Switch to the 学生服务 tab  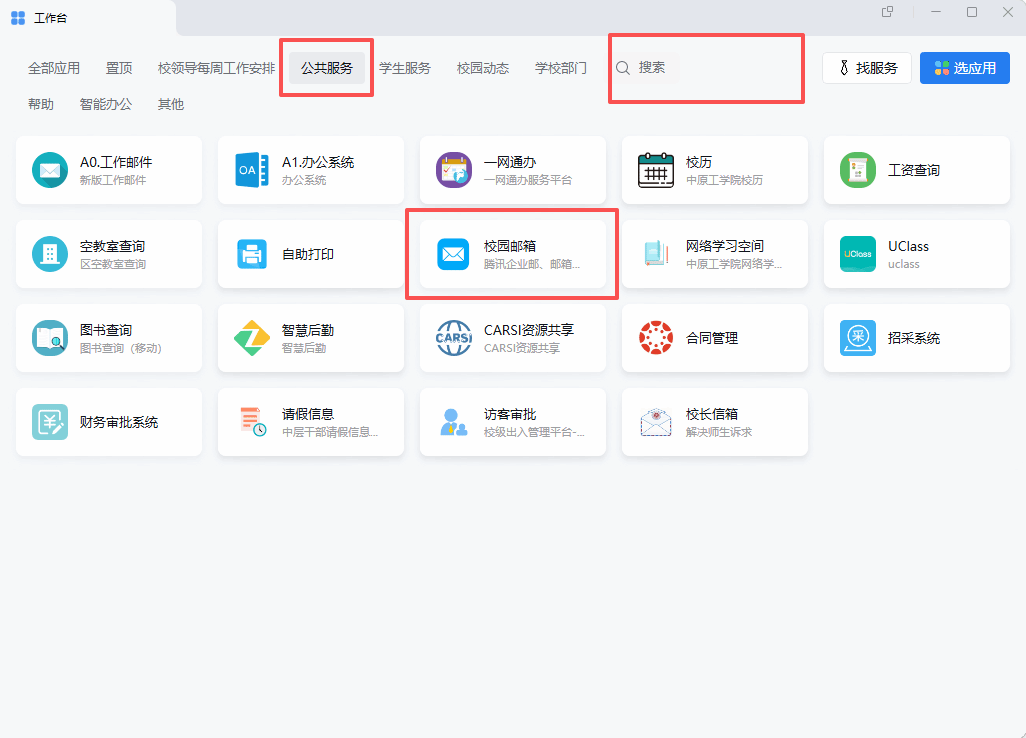pyautogui.click(x=405, y=68)
